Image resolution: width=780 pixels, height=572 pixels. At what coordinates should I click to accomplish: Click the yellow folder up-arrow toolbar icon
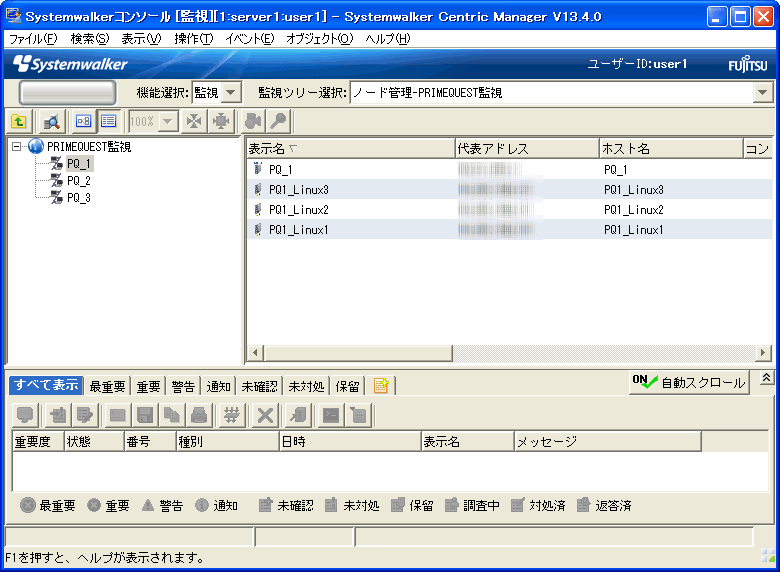coord(19,121)
